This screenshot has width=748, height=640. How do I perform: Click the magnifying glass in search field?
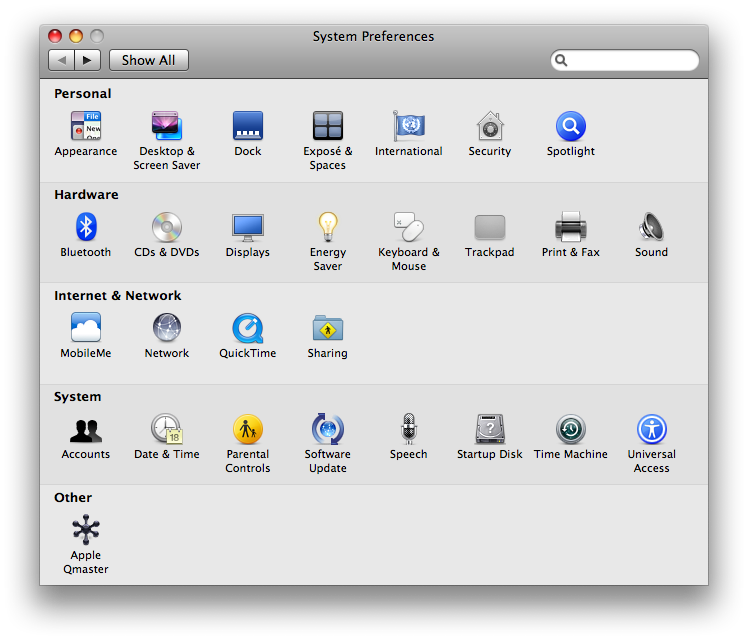coord(561,60)
